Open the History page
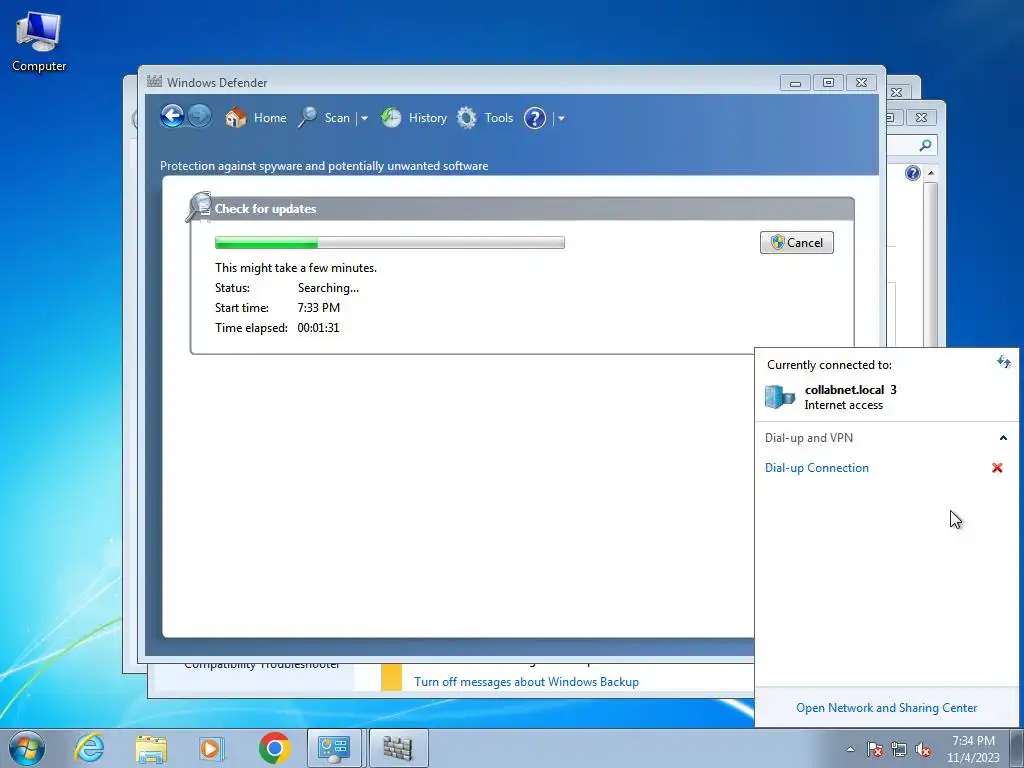 point(414,118)
